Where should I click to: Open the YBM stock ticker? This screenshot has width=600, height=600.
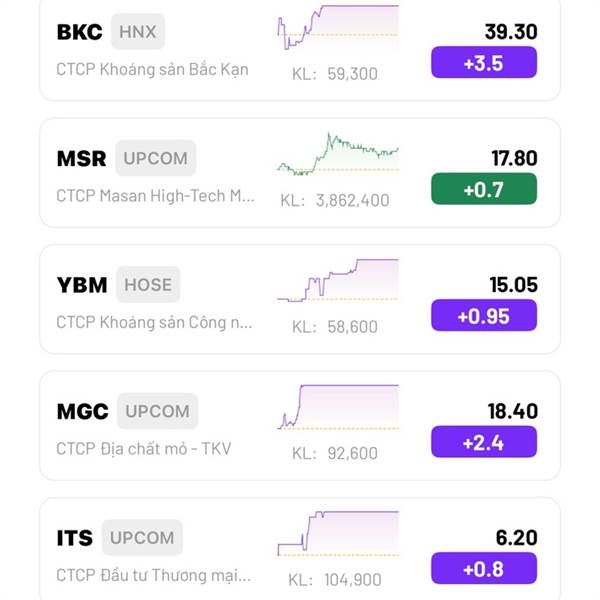pyautogui.click(x=82, y=285)
